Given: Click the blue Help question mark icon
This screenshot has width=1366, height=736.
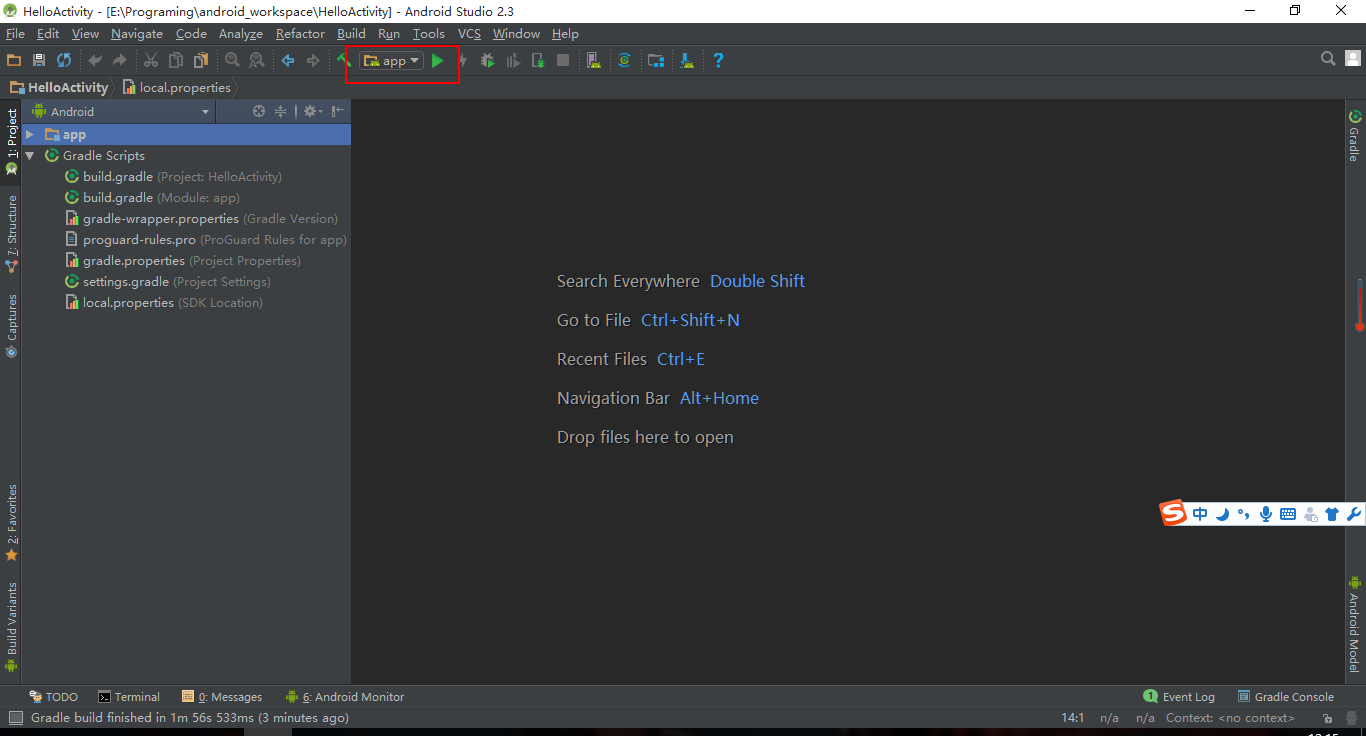Looking at the screenshot, I should pyautogui.click(x=718, y=61).
